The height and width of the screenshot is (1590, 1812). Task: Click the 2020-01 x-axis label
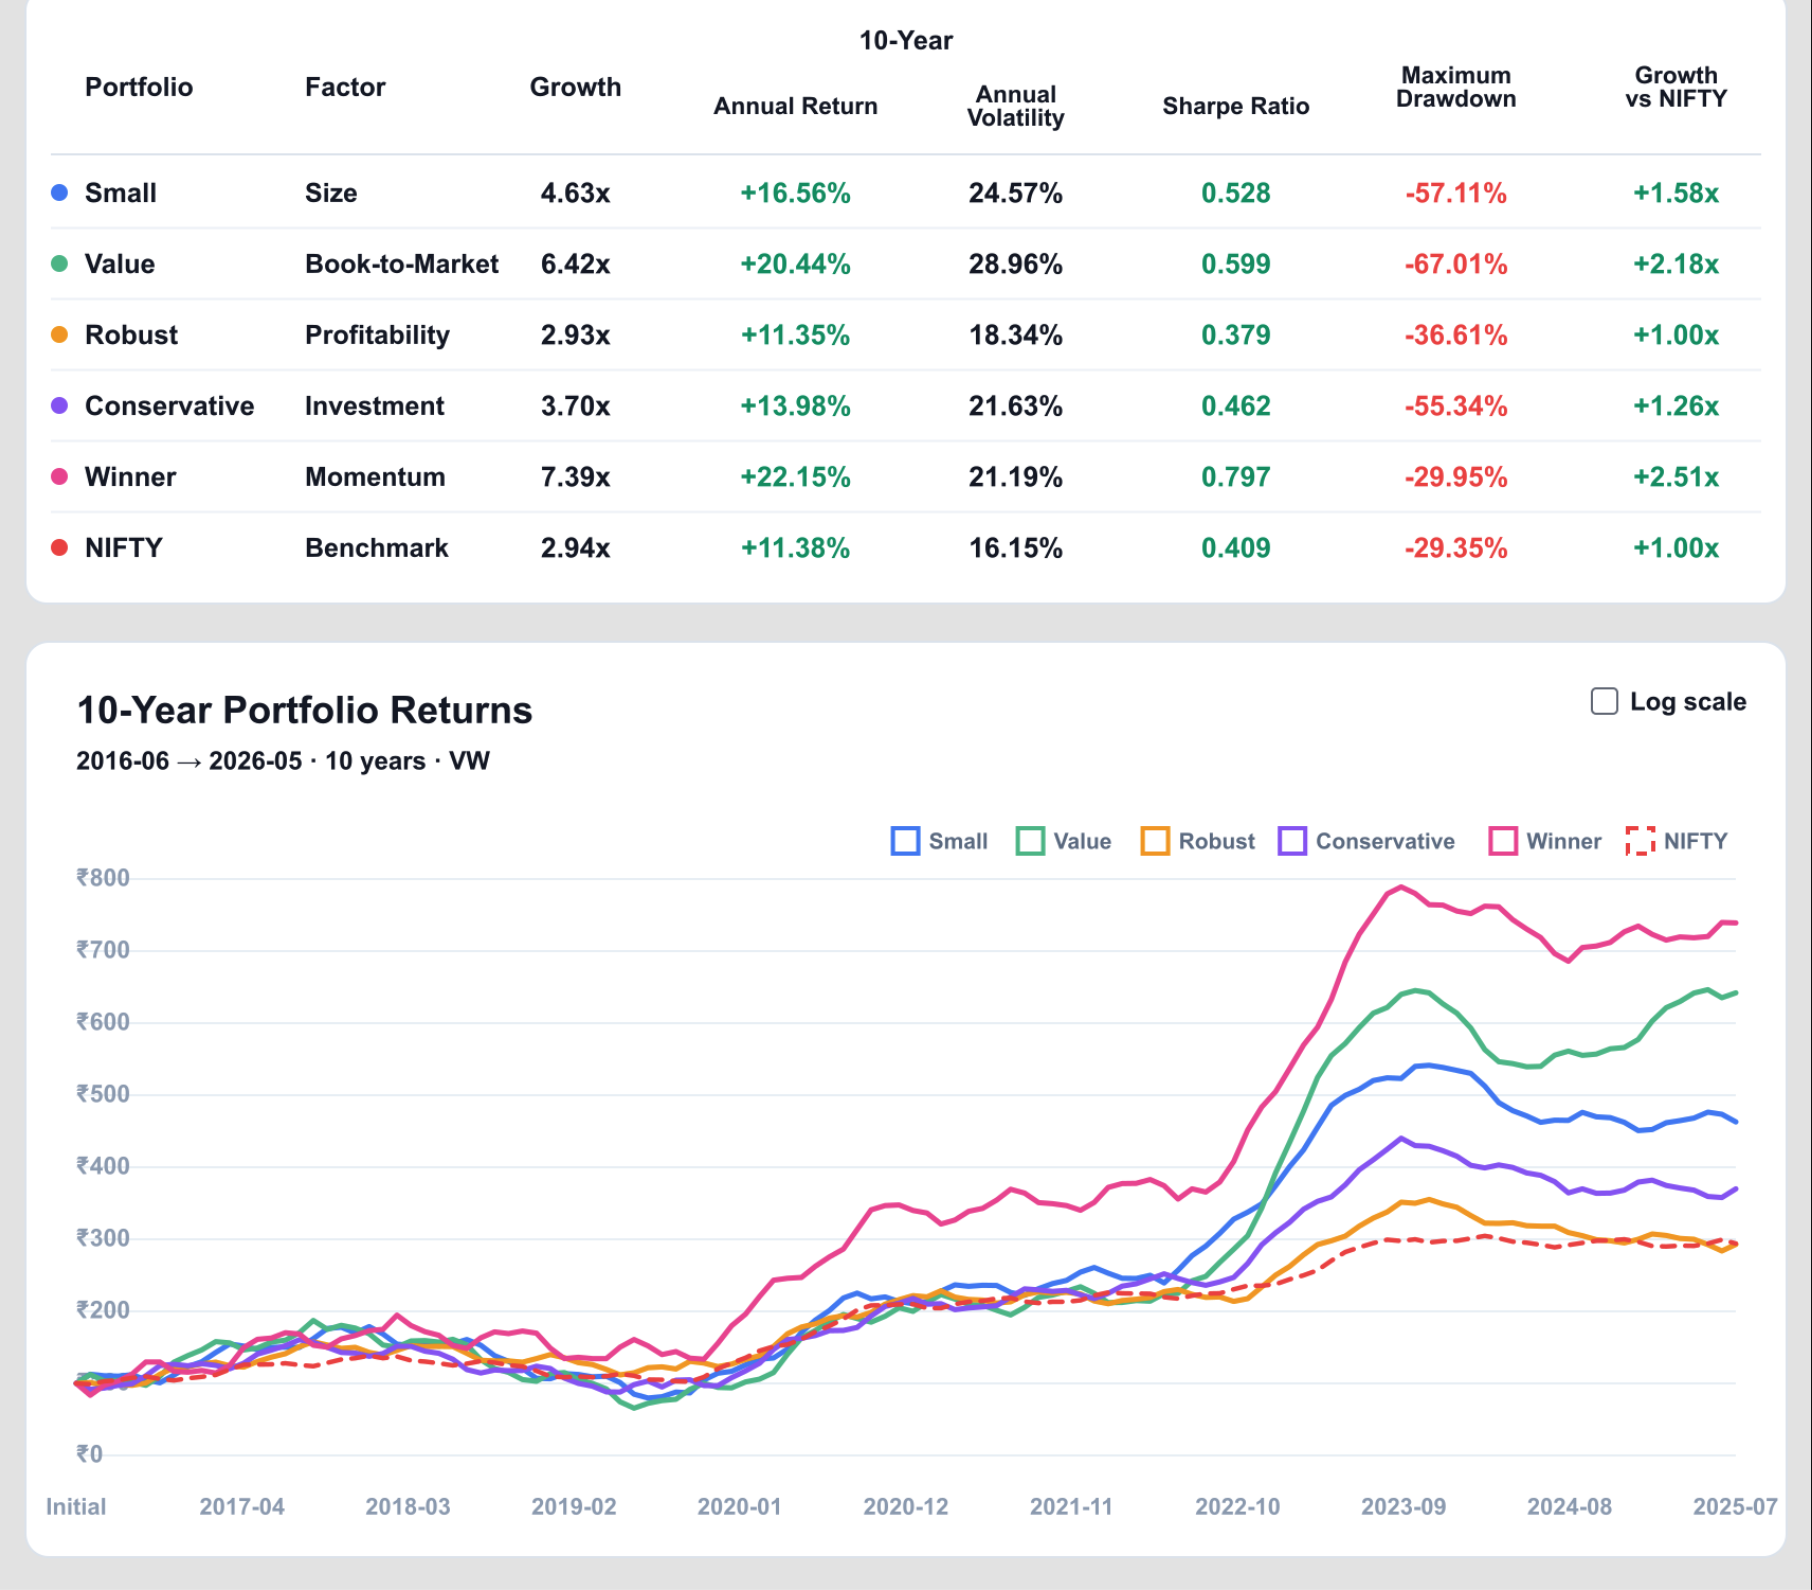(739, 1506)
